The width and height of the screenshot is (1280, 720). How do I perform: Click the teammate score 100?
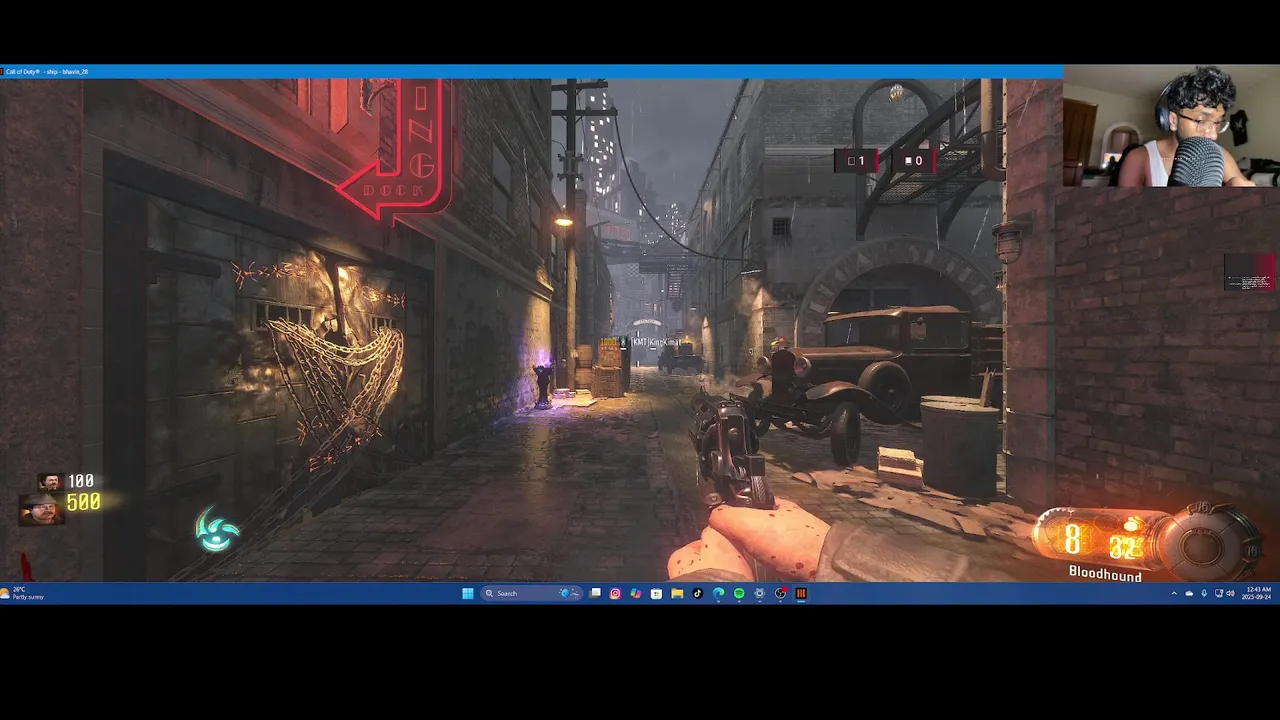point(80,482)
